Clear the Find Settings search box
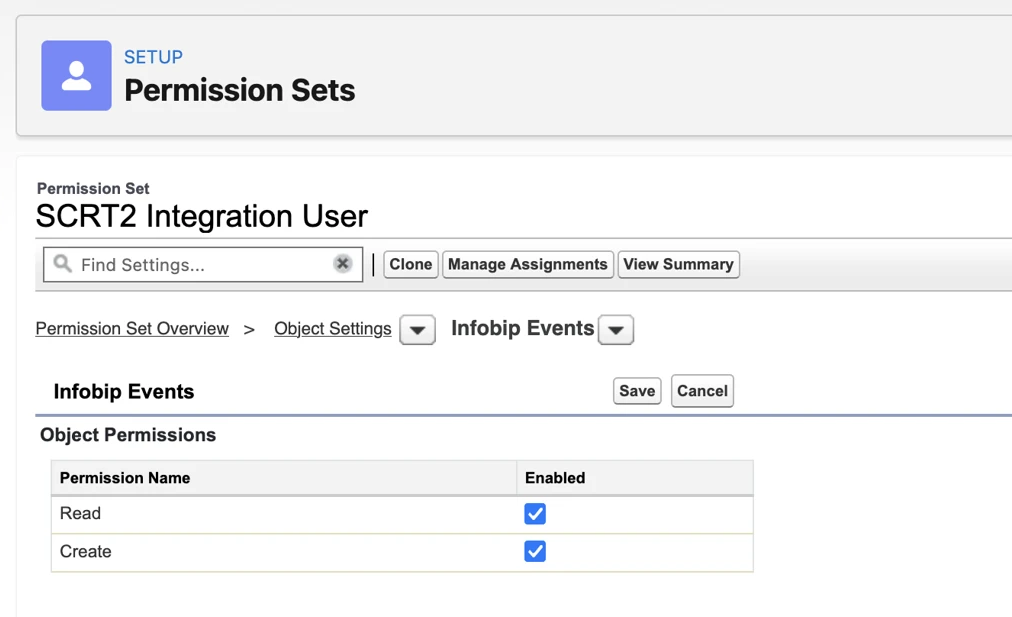Screen dimensions: 1012x617 [343, 263]
